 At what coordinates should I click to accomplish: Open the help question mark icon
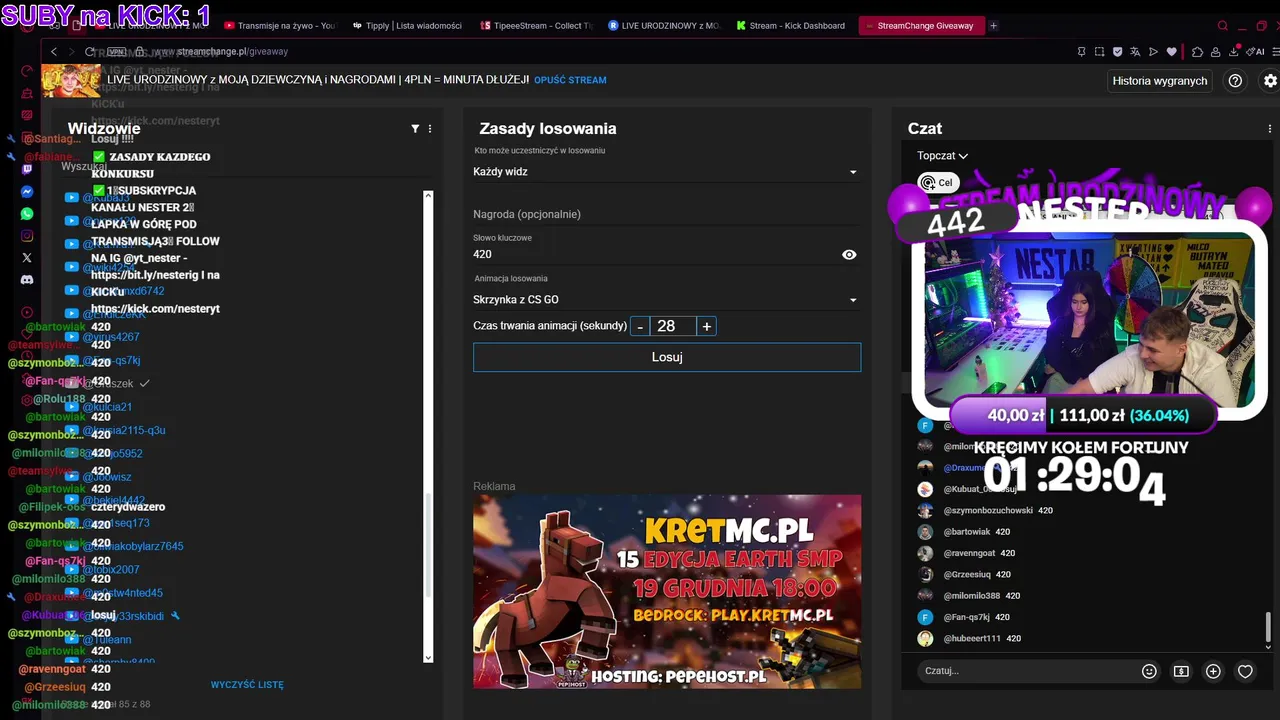click(1235, 81)
